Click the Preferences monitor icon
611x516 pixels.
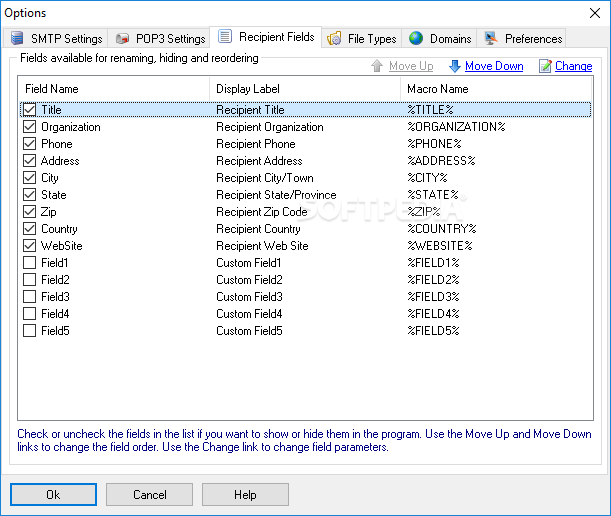click(x=491, y=38)
